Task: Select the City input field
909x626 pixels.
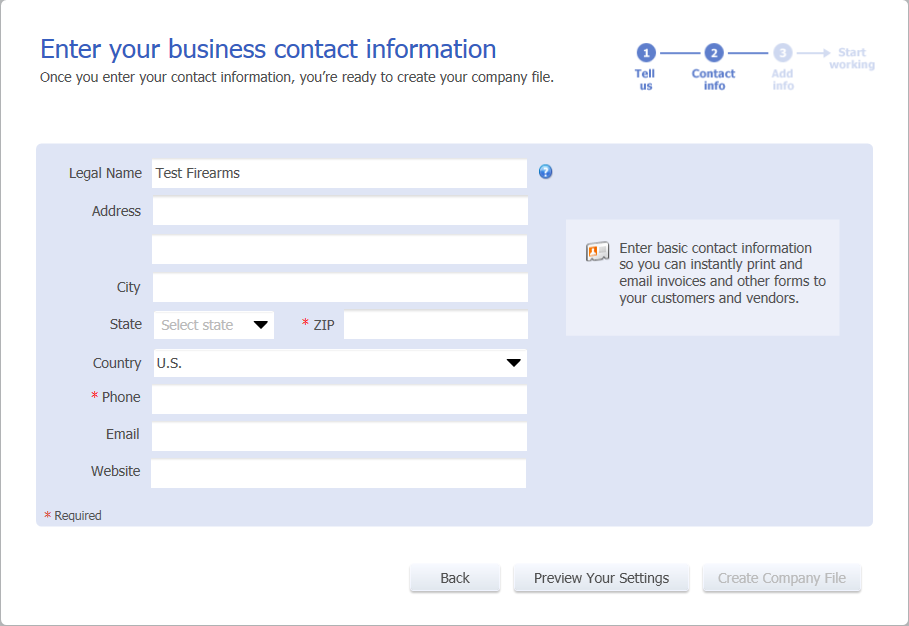Action: 340,287
